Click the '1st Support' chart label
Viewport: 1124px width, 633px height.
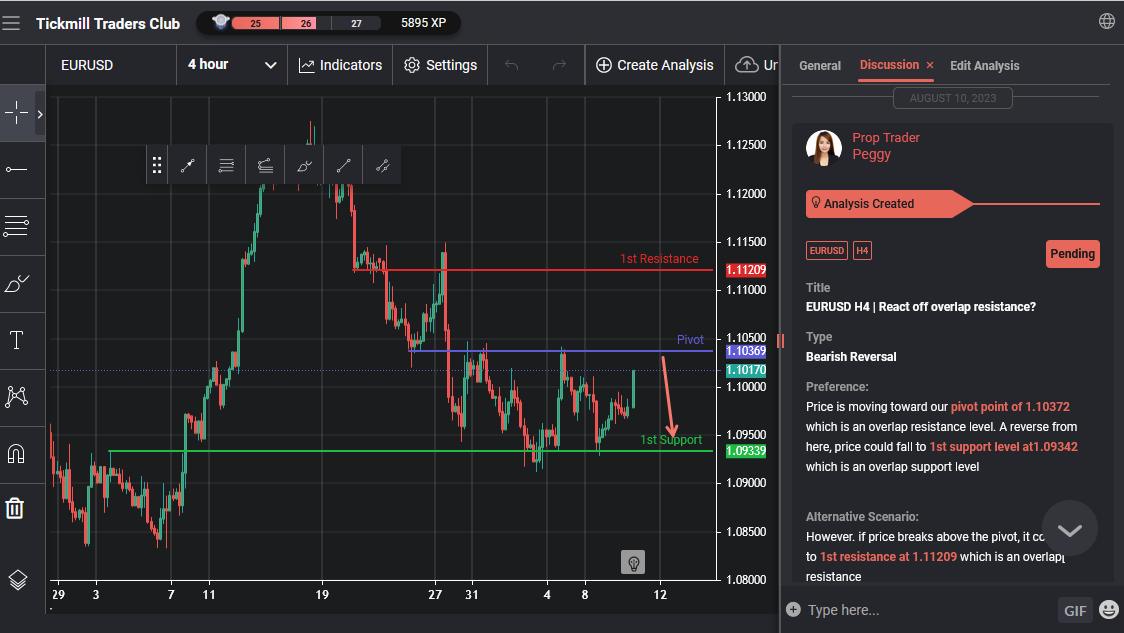pos(671,439)
